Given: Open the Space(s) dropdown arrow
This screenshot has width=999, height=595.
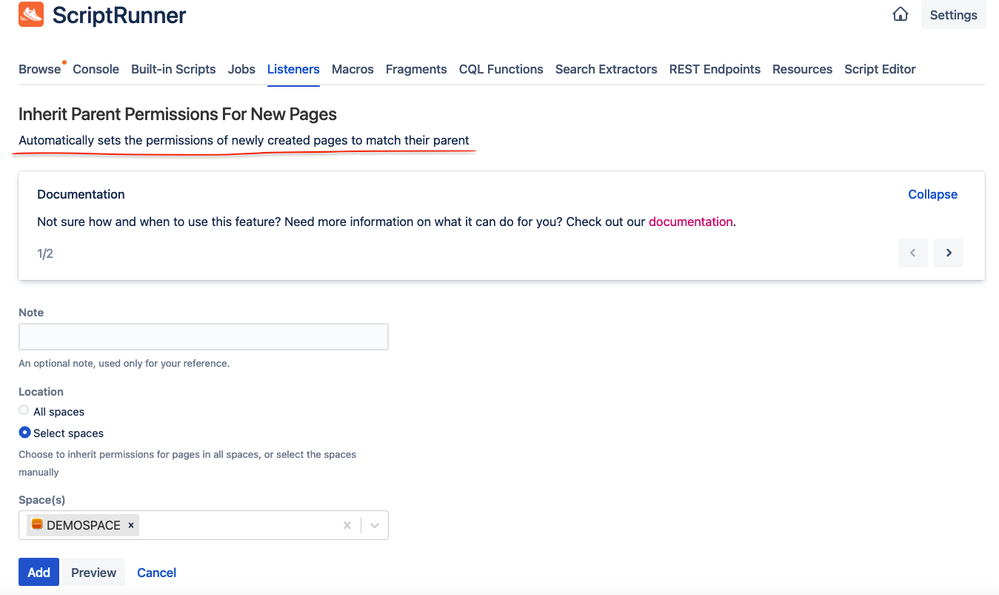Looking at the screenshot, I should 375,525.
